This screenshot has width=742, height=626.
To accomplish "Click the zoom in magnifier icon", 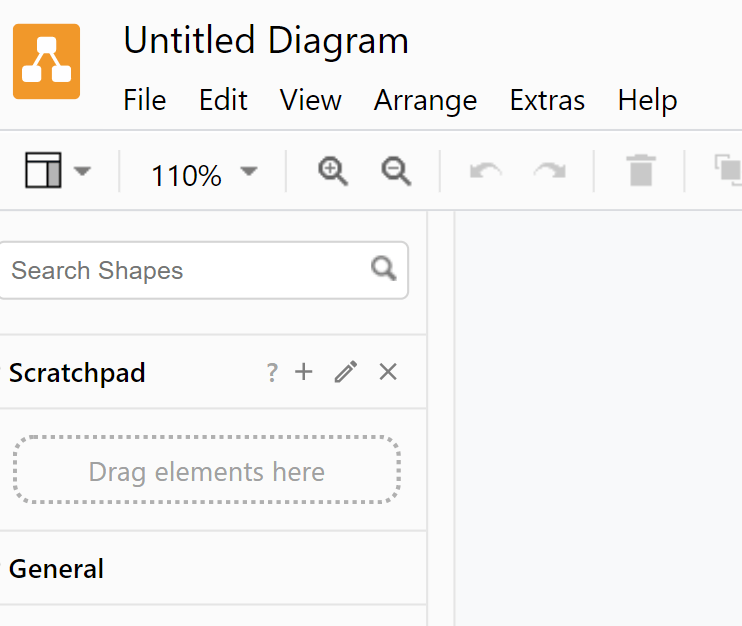I will pos(333,172).
